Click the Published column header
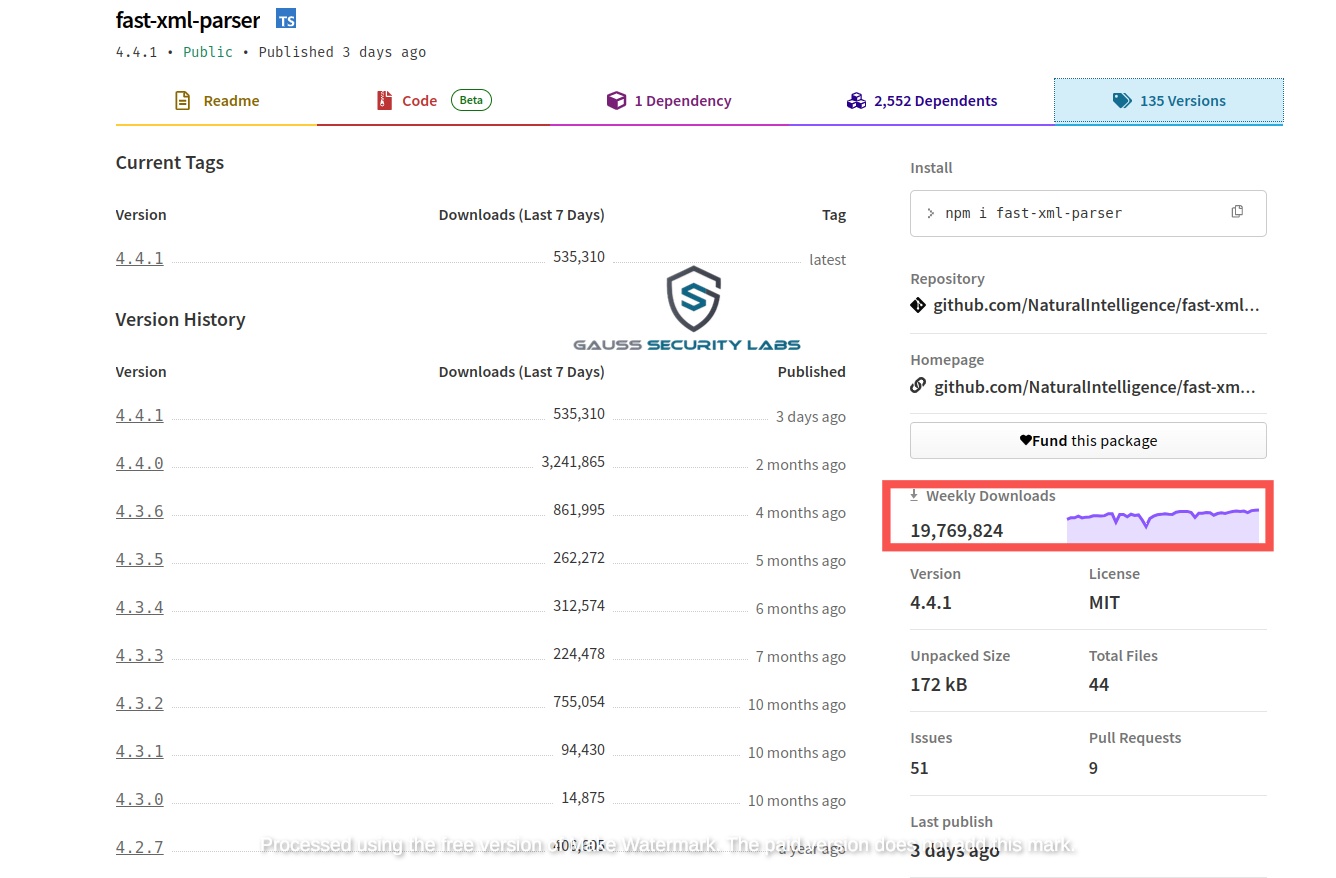 tap(811, 371)
